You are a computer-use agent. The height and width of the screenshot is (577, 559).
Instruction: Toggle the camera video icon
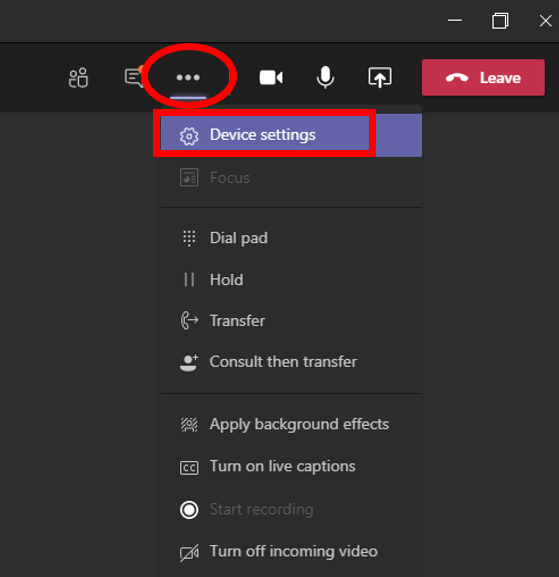click(x=271, y=78)
